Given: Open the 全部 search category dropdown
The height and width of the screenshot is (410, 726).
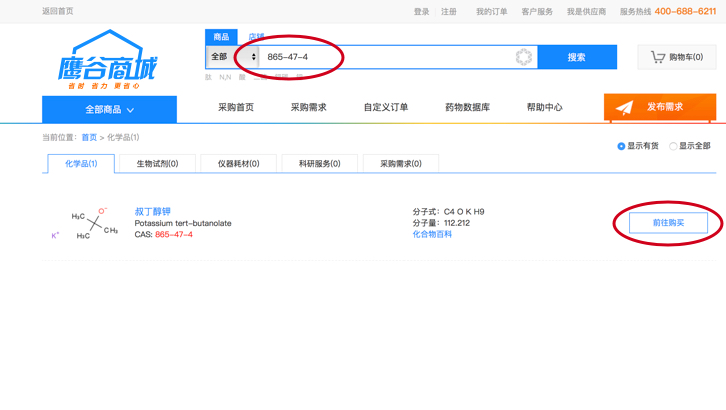Looking at the screenshot, I should coord(233,57).
